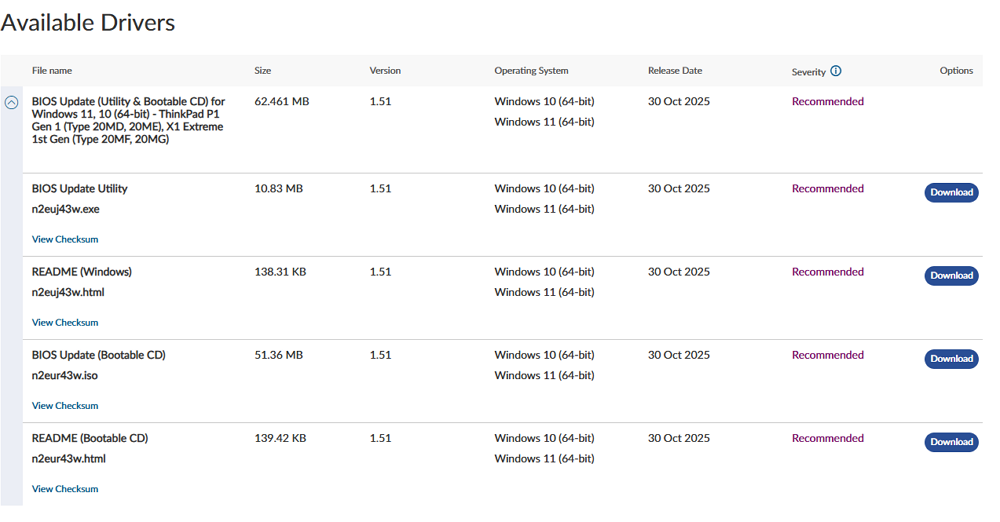The height and width of the screenshot is (522, 1000).
Task: Click the Release Date column header
Action: point(675,71)
